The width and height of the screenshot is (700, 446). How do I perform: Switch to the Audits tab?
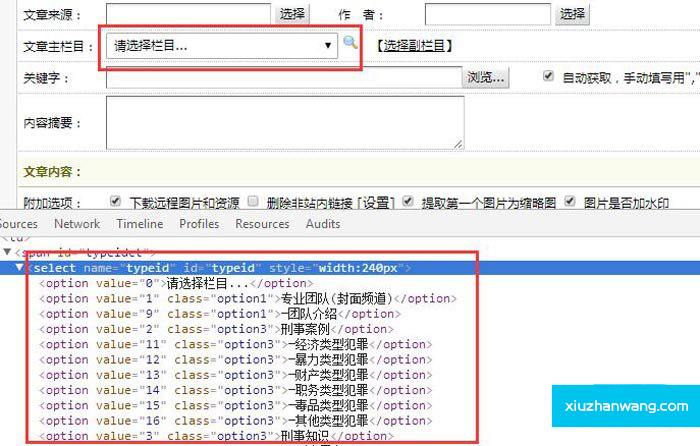pos(323,224)
